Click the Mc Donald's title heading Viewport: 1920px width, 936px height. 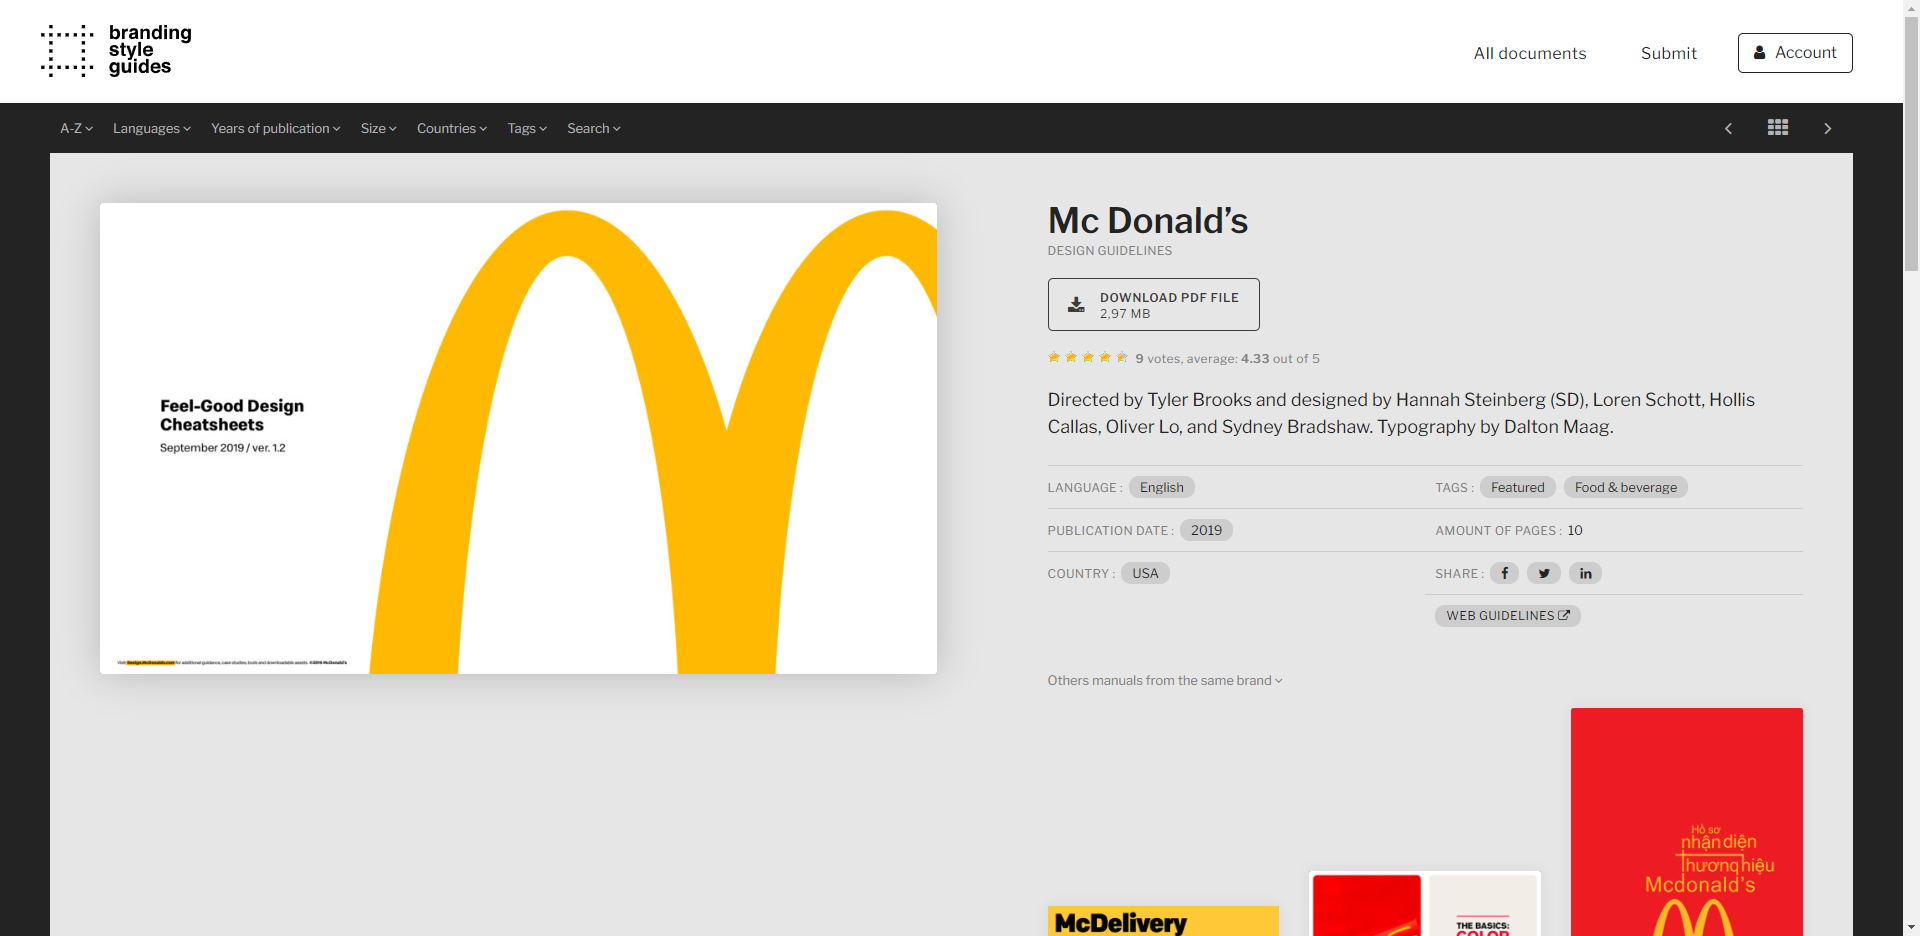tap(1147, 221)
